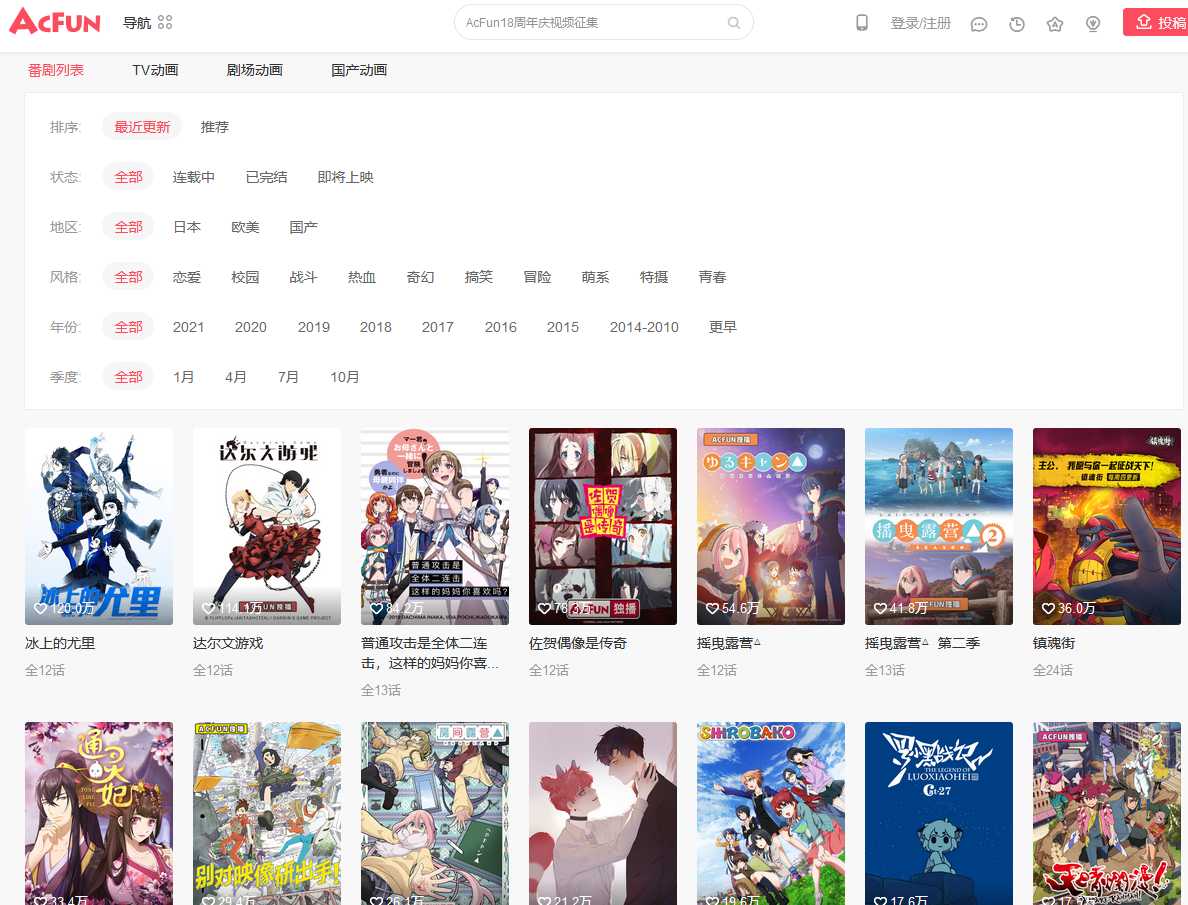Choose the 2021 year filter
The width and height of the screenshot is (1188, 905).
[188, 327]
